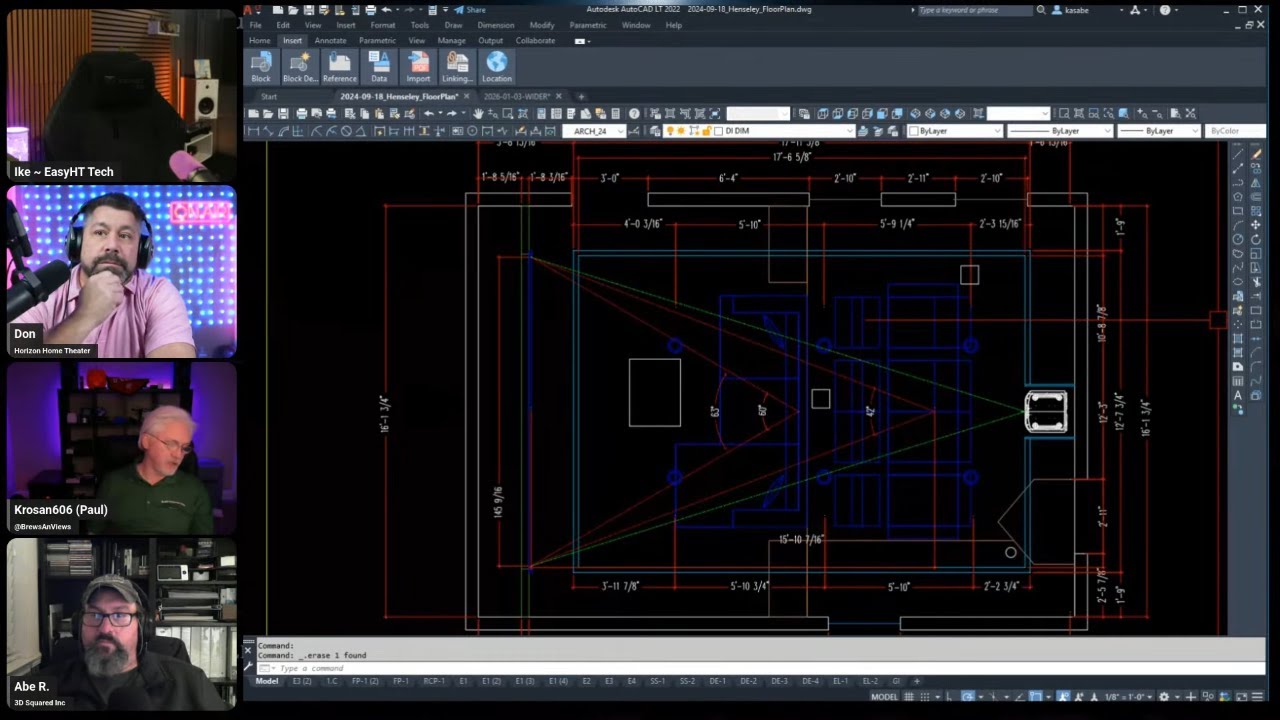Screen dimensions: 1280x720
Task: Click the Save disk icon in the toolbar
Action: pyautogui.click(x=283, y=114)
